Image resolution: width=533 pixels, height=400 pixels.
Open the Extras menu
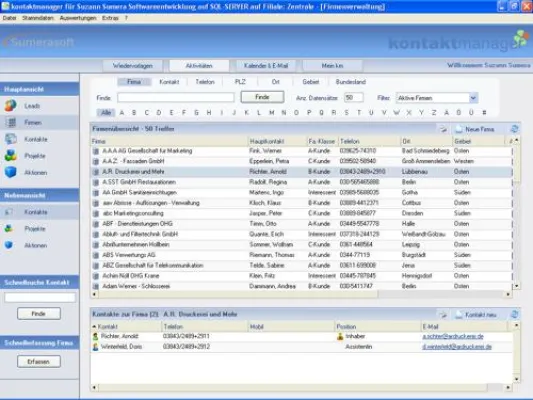[x=110, y=18]
